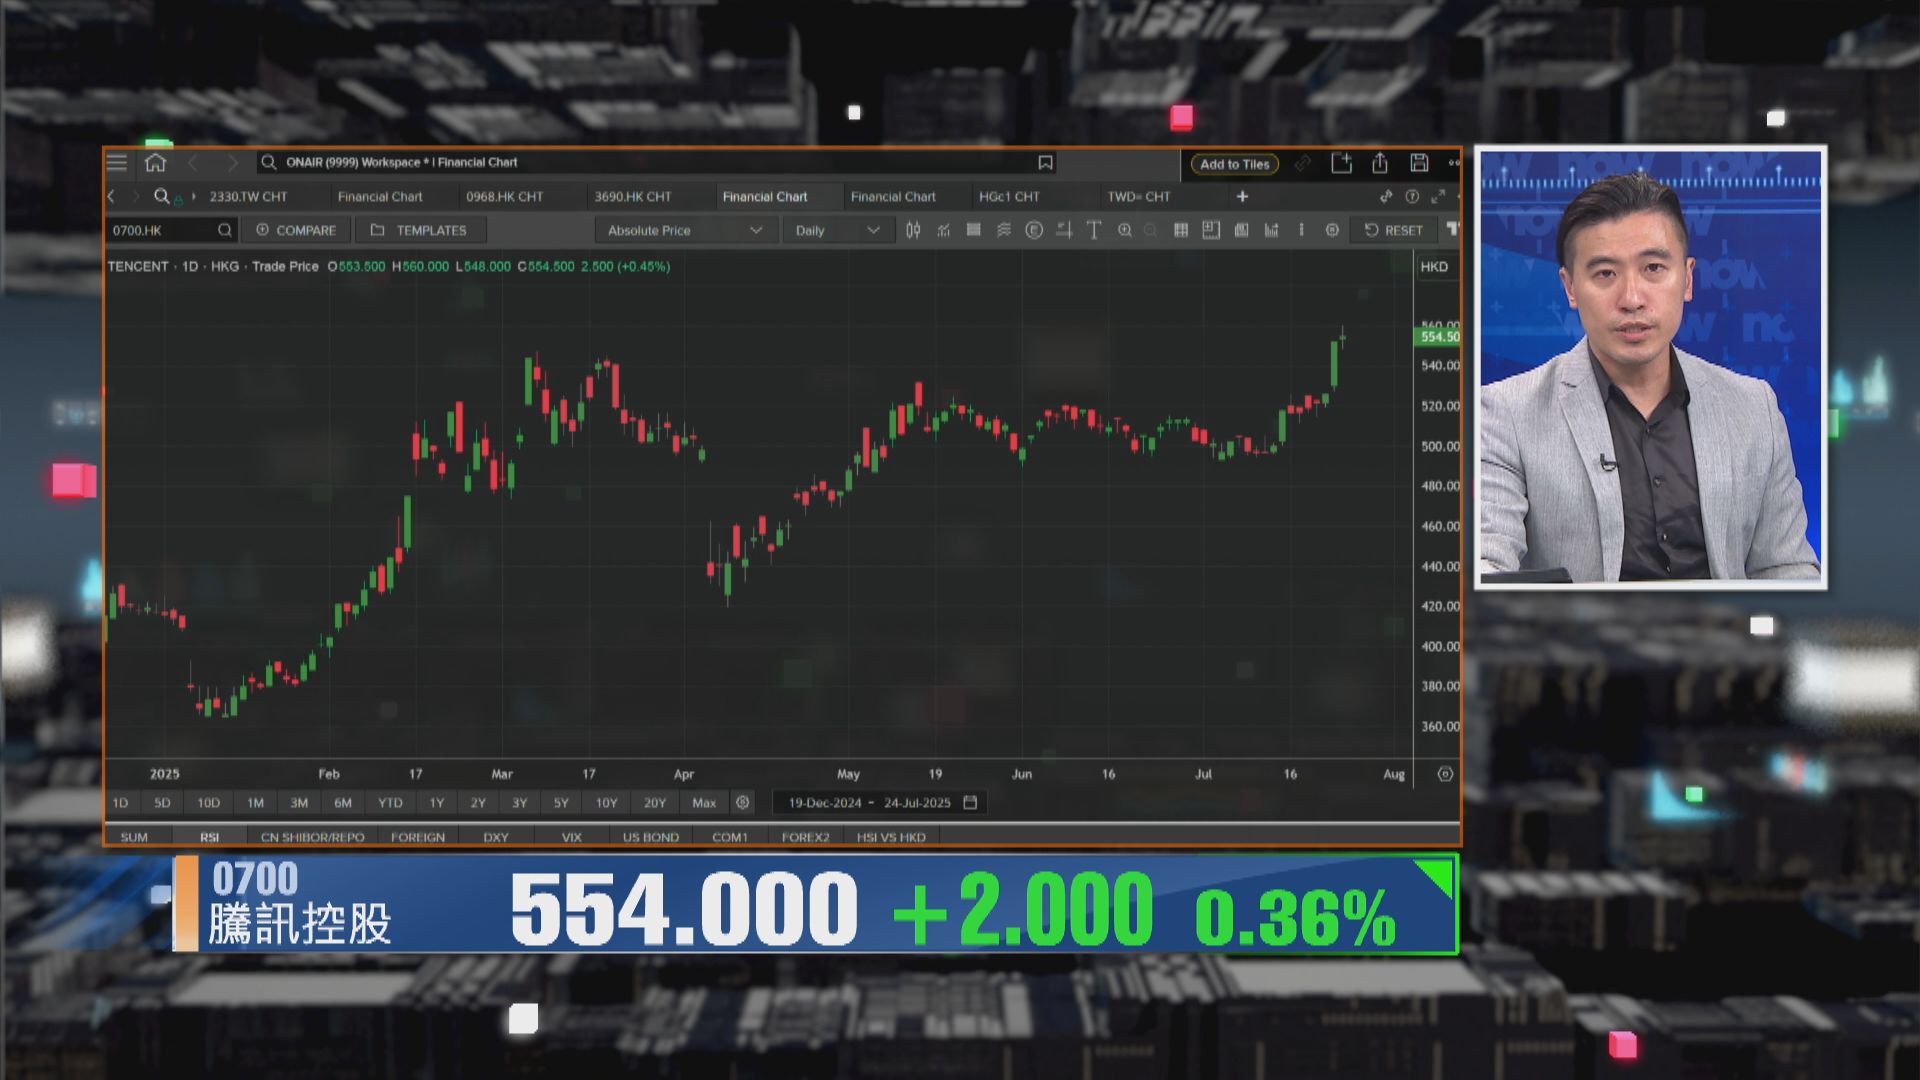This screenshot has width=1920, height=1080.
Task: Open the RSI bottom tab
Action: [209, 837]
